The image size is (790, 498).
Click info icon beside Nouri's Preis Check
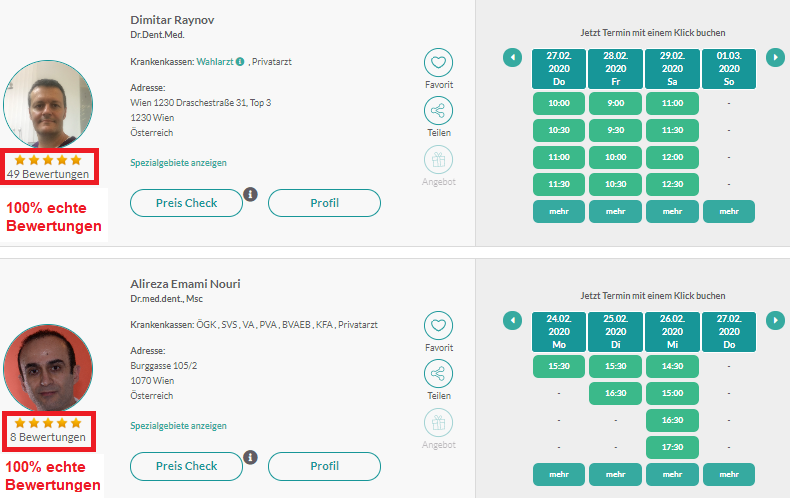(x=250, y=457)
